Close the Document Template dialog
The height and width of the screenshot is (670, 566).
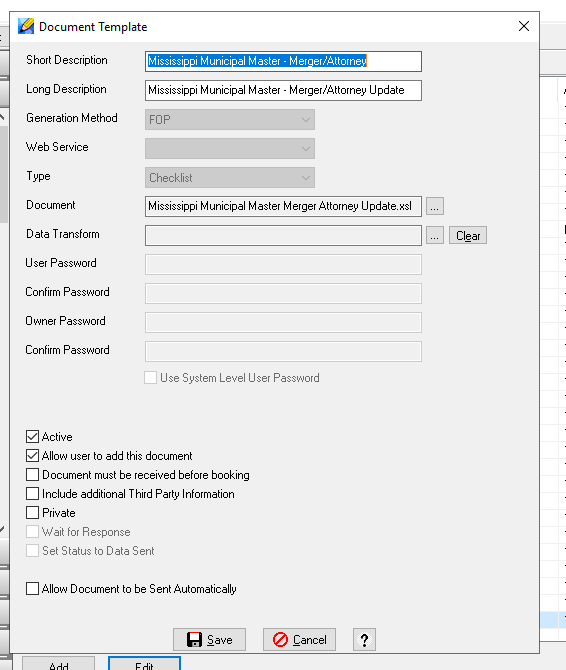coord(524,26)
